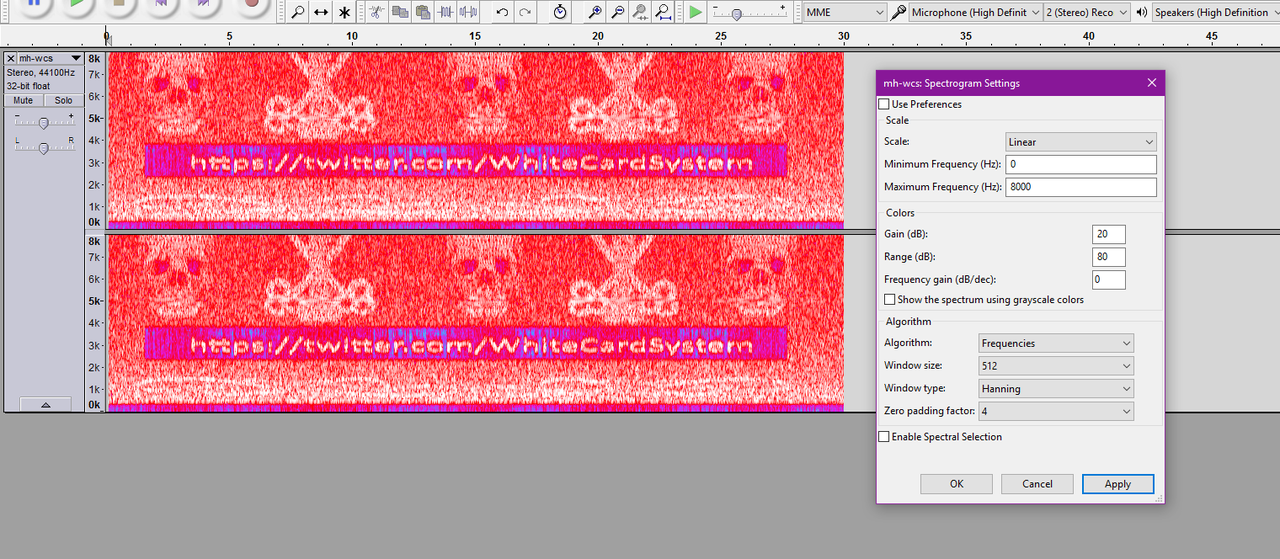Click the 40 second mark on timeline
The height and width of the screenshot is (559, 1280).
click(1089, 37)
